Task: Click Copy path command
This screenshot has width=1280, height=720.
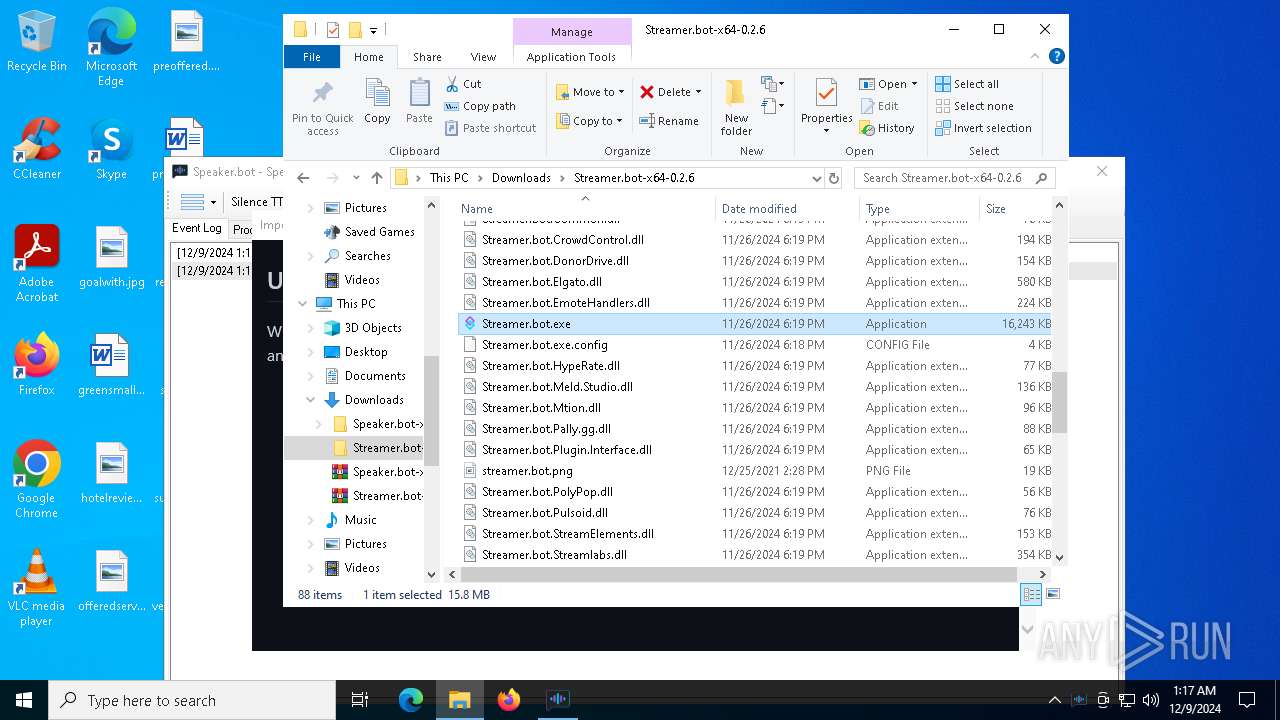Action: tap(480, 106)
